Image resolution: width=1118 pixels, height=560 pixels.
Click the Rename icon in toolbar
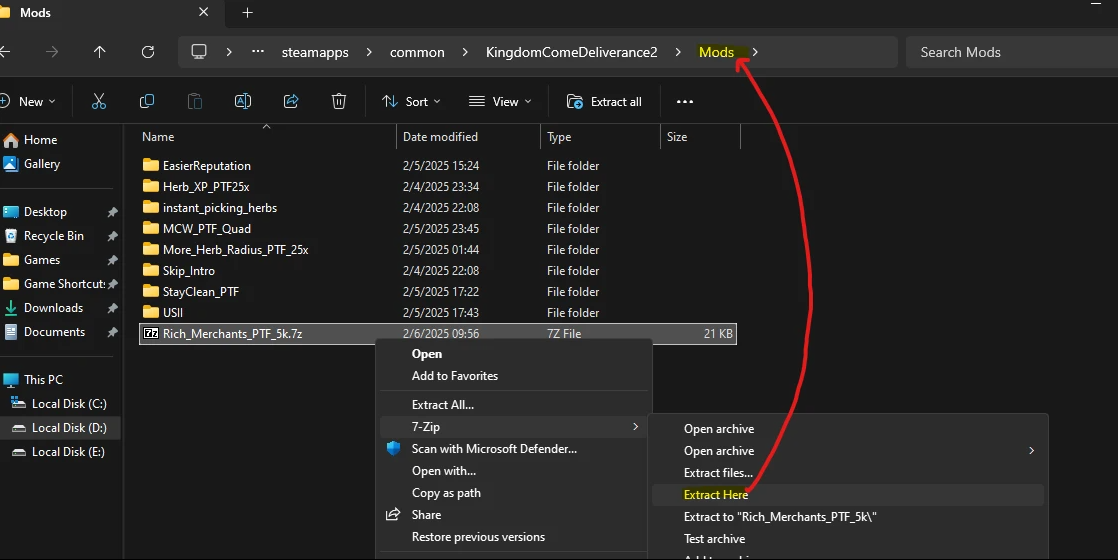242,101
